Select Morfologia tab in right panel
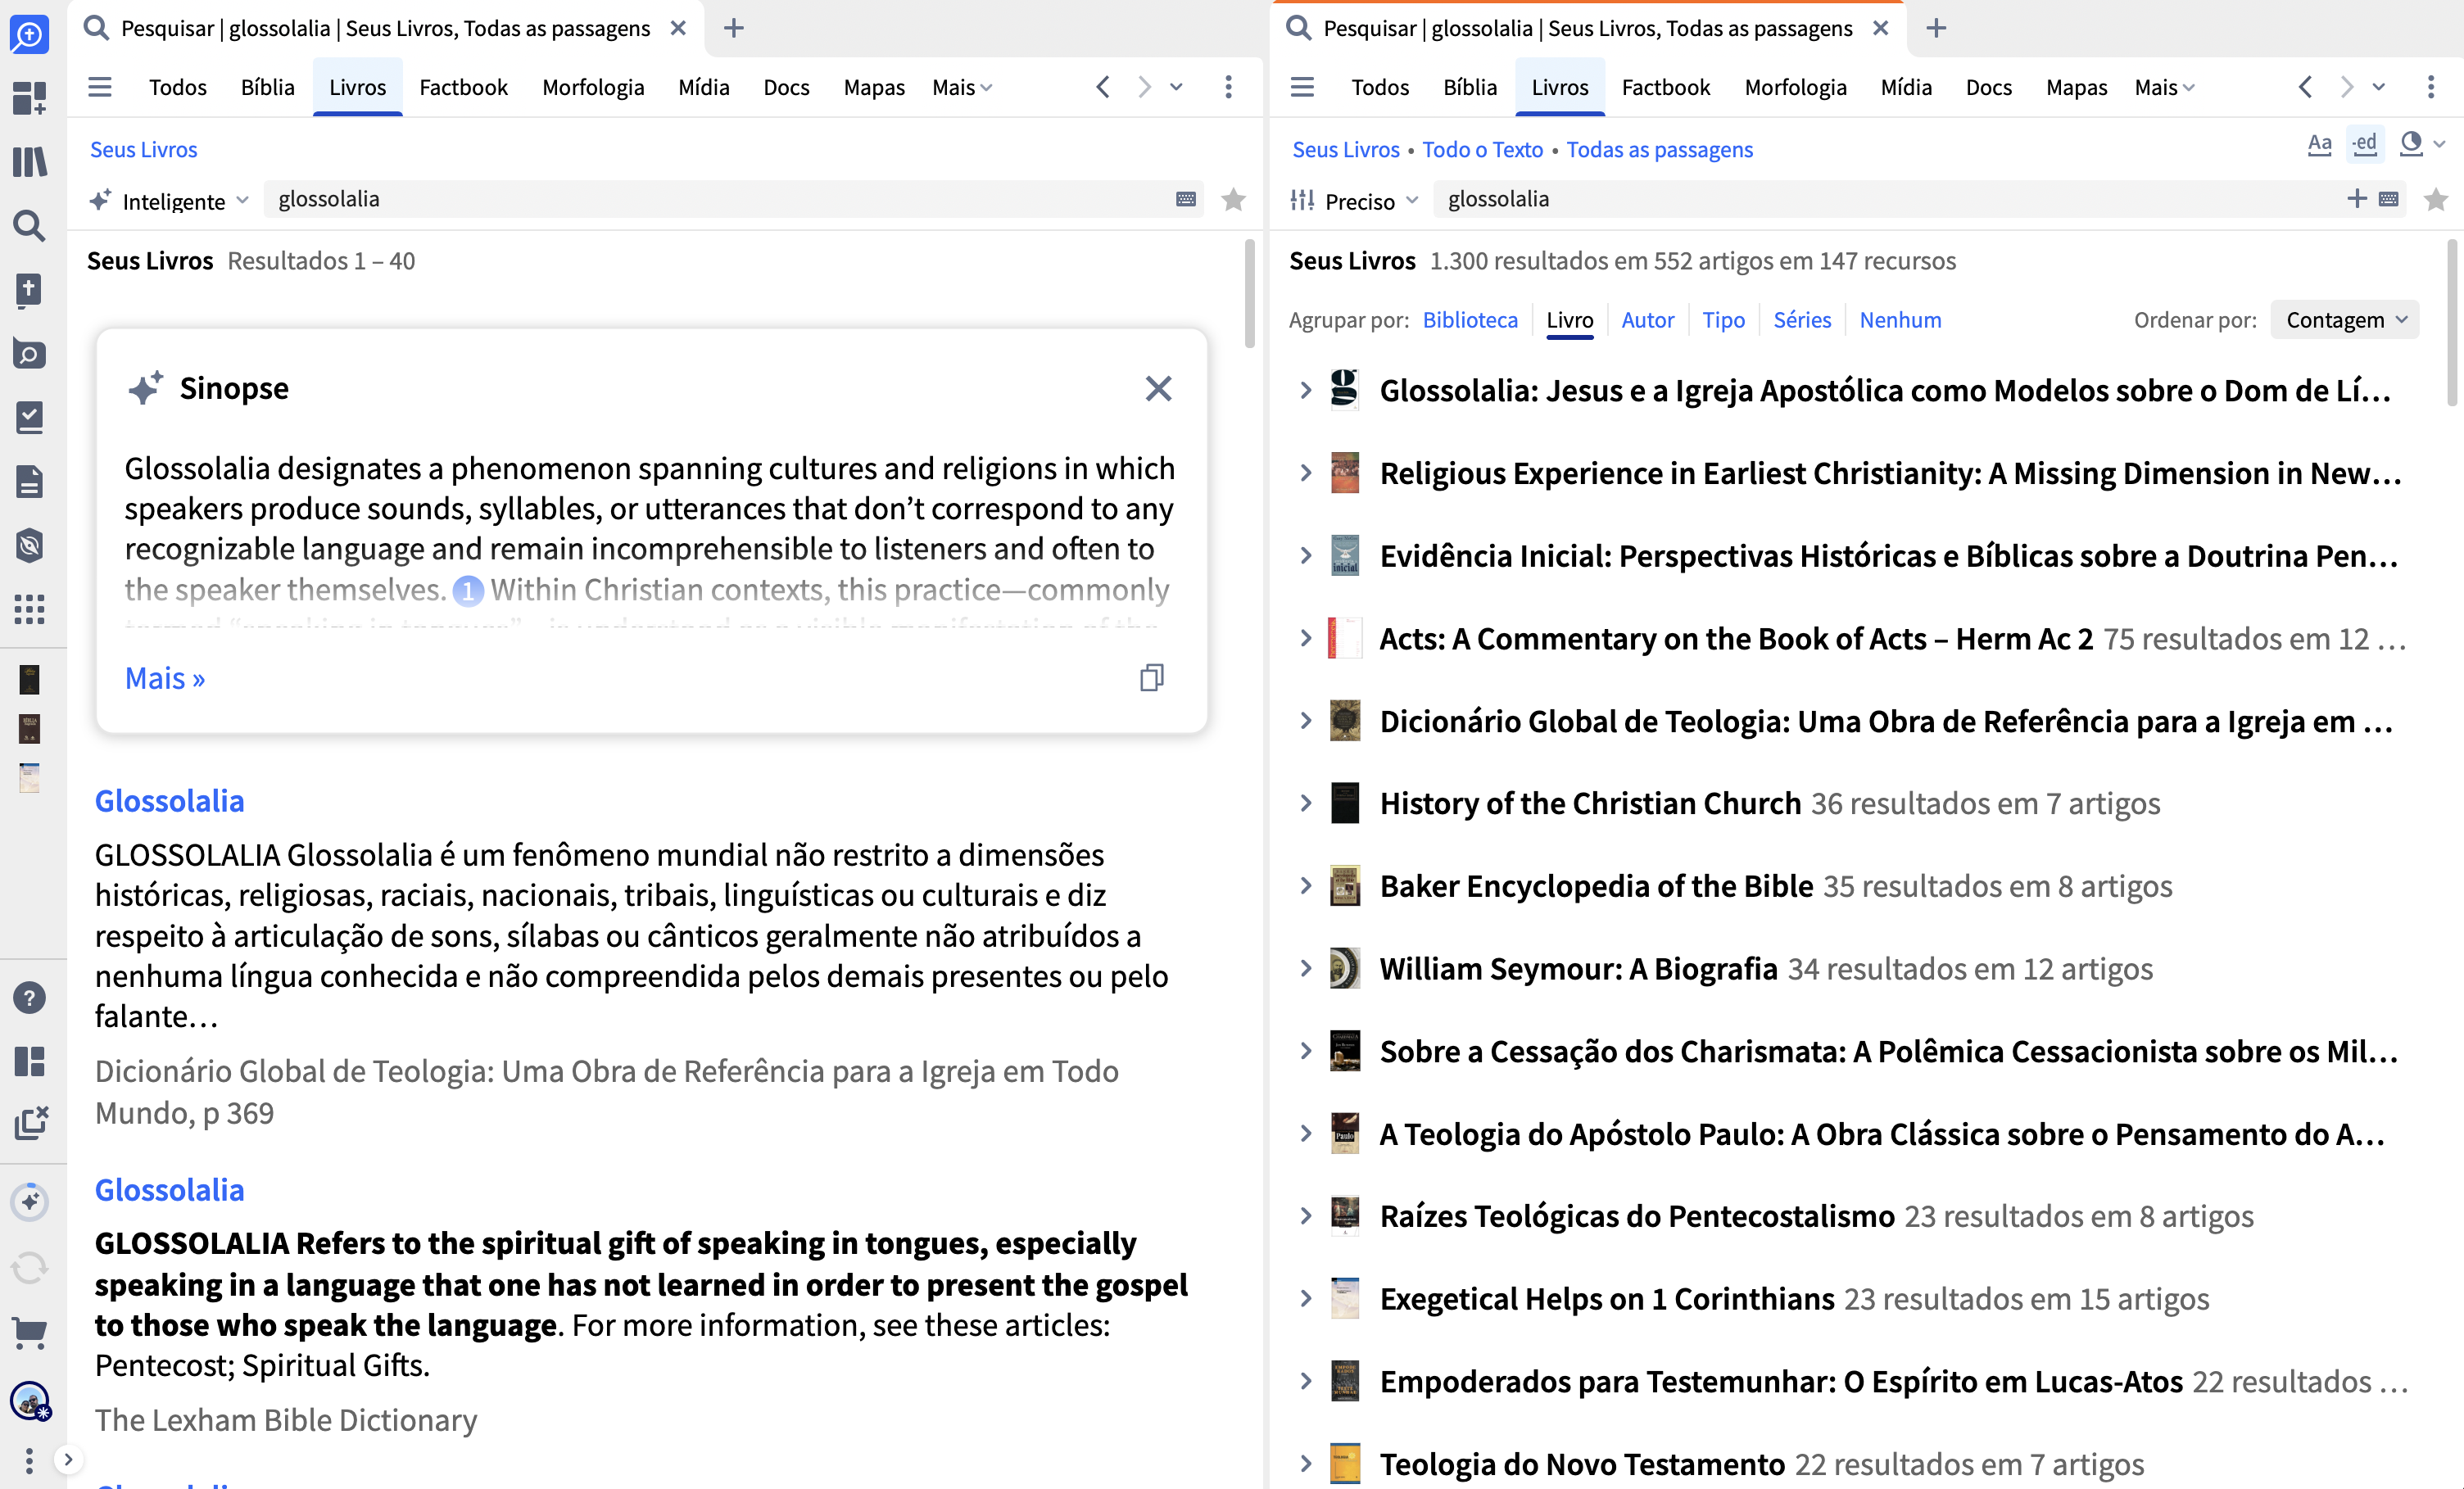This screenshot has height=1489, width=2464. (1795, 87)
